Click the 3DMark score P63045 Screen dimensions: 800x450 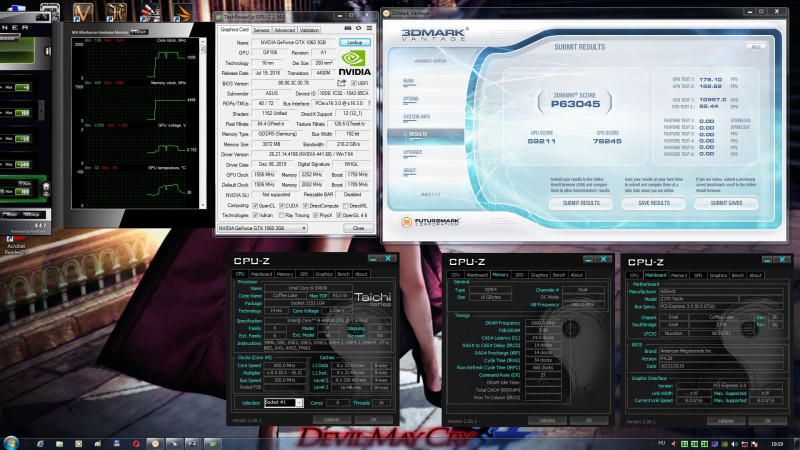click(x=575, y=104)
